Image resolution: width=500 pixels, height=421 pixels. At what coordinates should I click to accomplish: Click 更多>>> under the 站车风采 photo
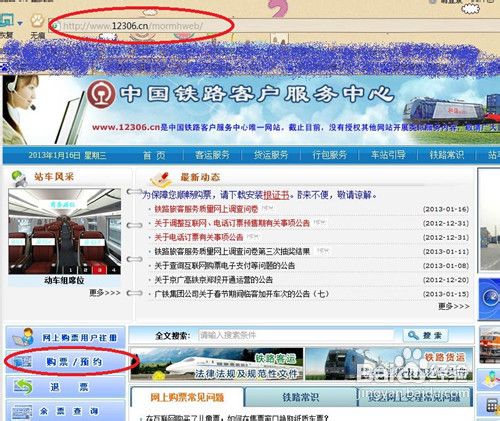pos(105,293)
